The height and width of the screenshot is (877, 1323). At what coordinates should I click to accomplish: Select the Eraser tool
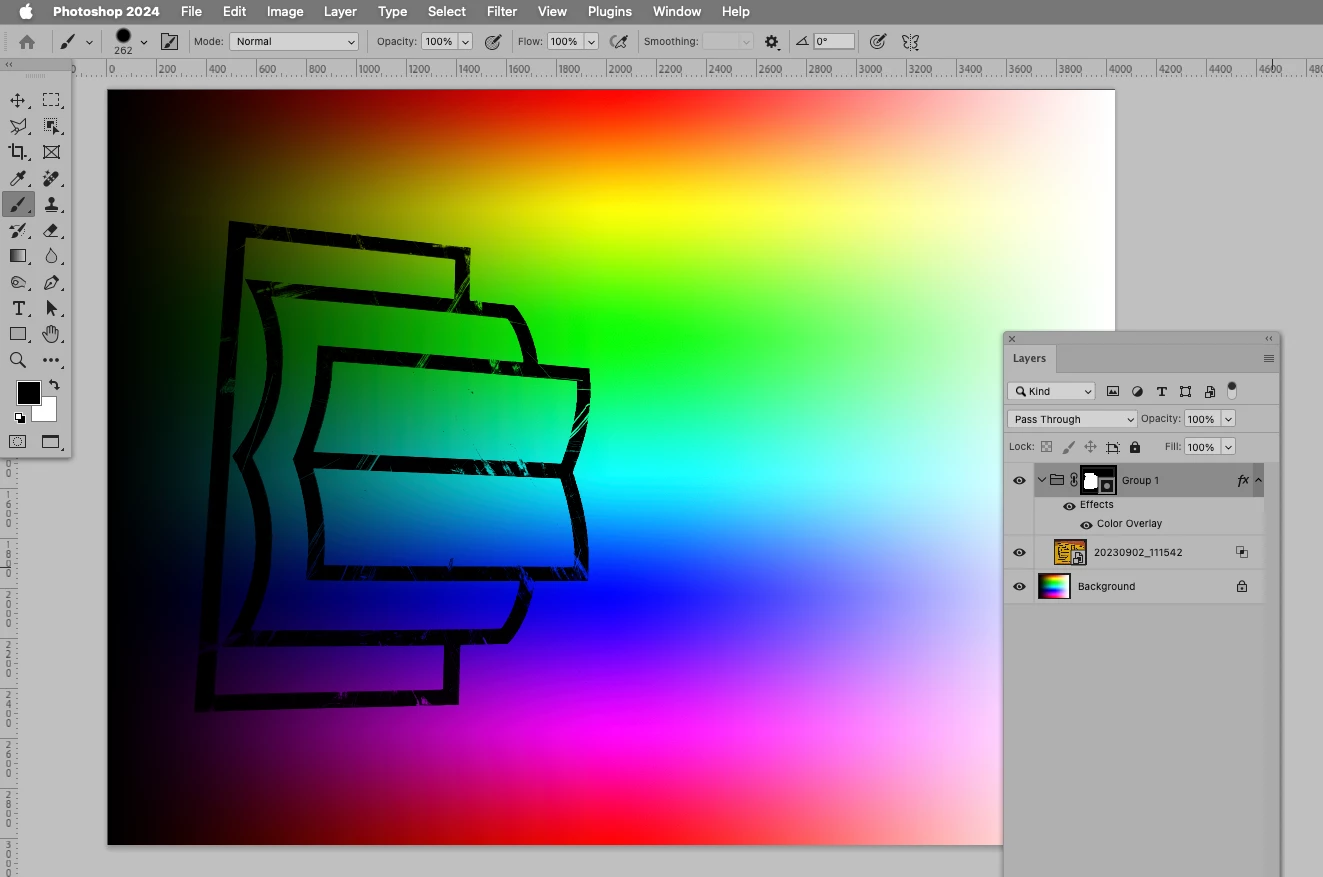[51, 230]
